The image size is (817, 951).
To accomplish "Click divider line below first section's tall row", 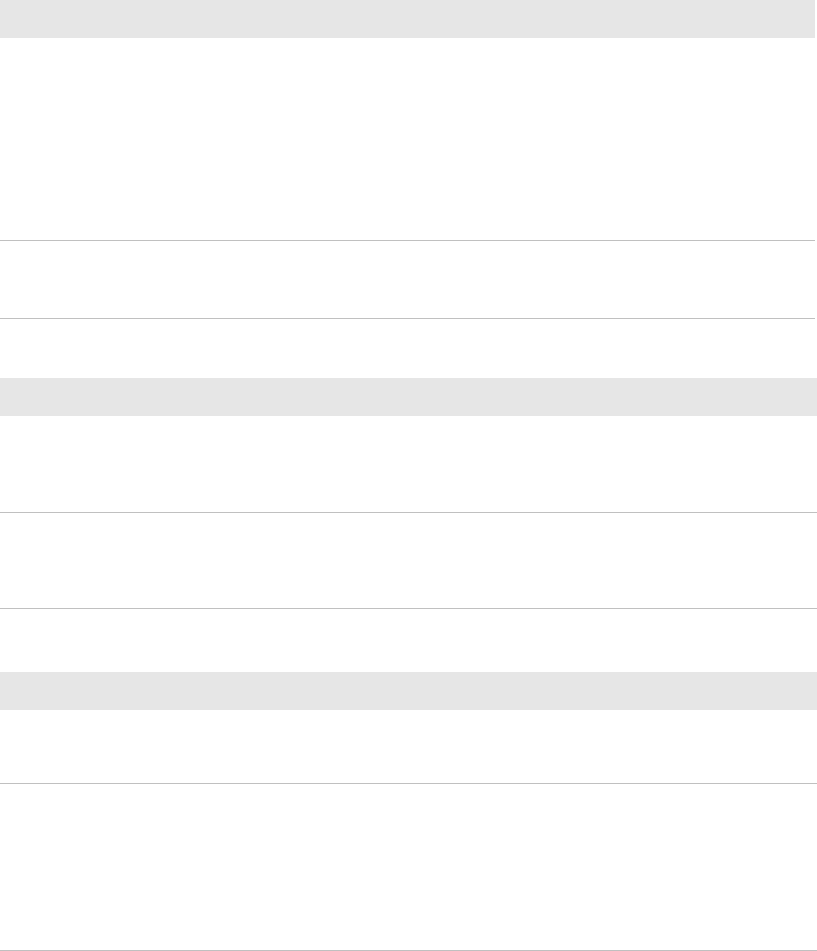I will pyautogui.click(x=408, y=240).
